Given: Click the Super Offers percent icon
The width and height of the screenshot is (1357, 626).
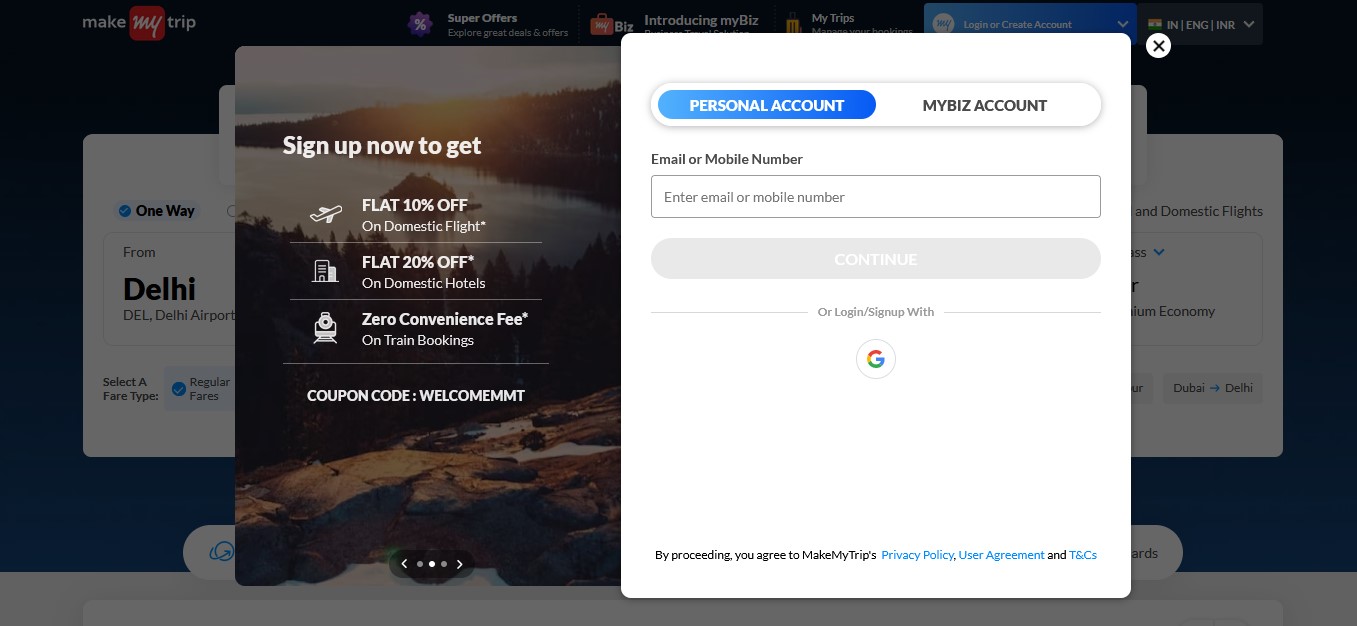Looking at the screenshot, I should point(420,23).
